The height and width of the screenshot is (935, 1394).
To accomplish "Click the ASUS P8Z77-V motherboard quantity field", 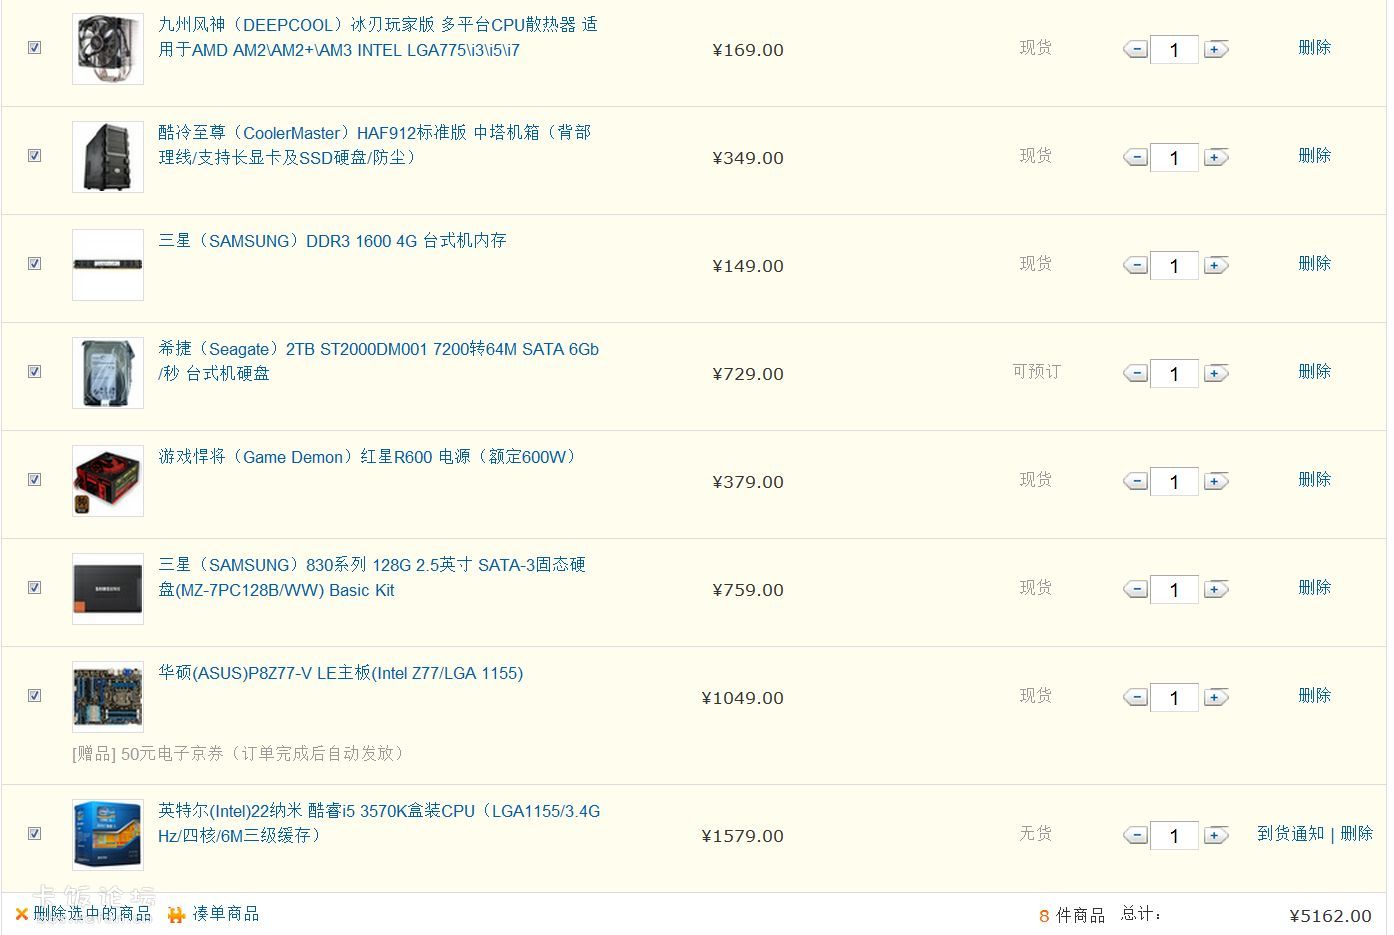I will pyautogui.click(x=1175, y=697).
